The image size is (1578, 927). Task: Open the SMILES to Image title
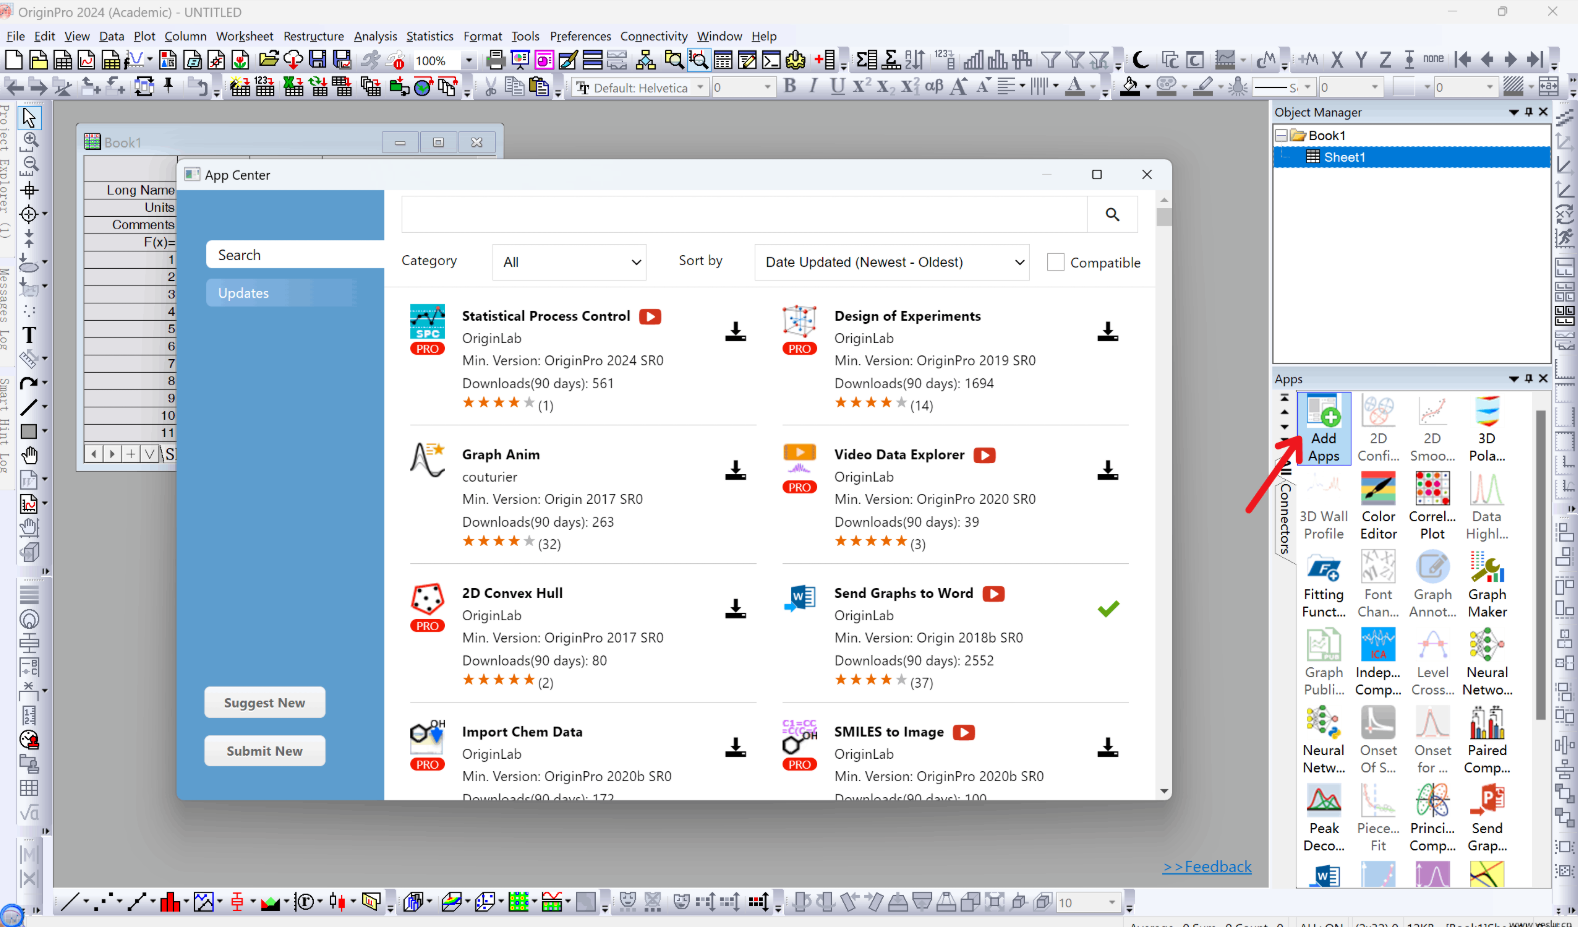(x=889, y=732)
